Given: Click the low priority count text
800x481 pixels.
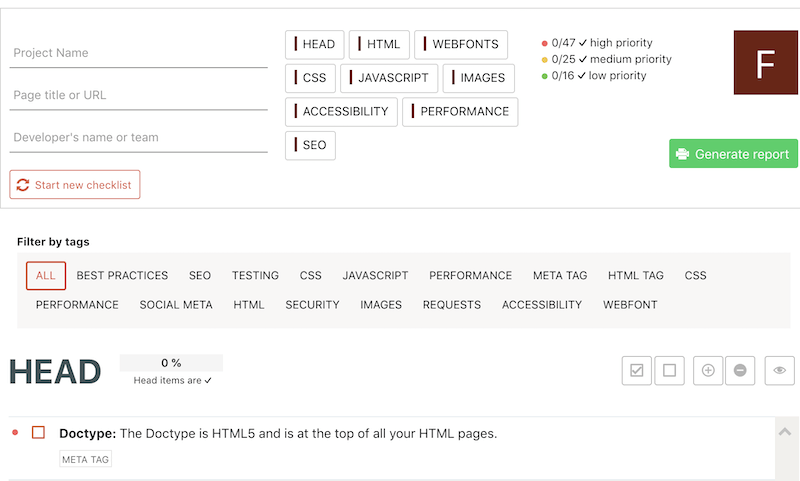Looking at the screenshot, I should point(599,75).
